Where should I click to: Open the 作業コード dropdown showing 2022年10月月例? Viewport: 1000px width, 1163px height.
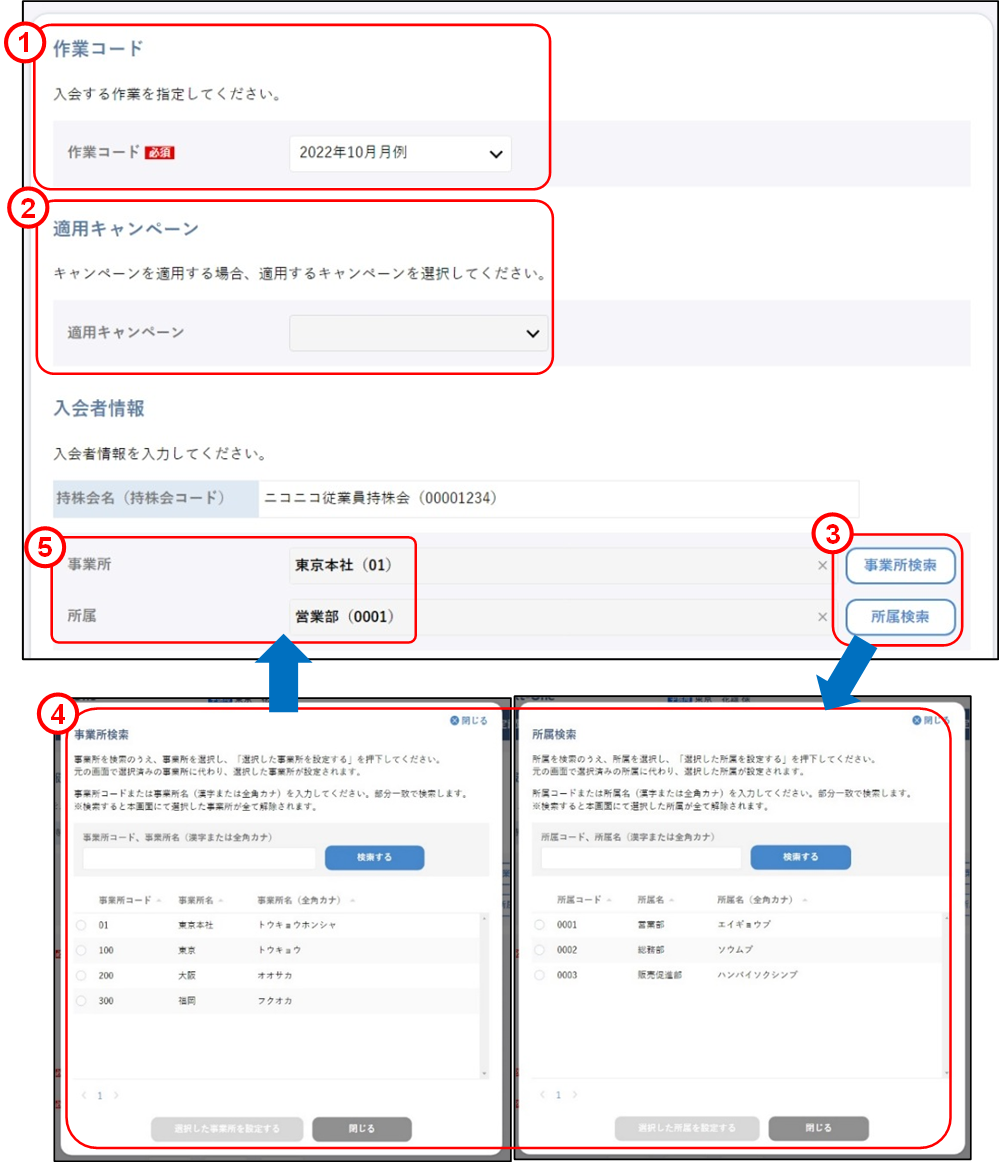(x=400, y=153)
